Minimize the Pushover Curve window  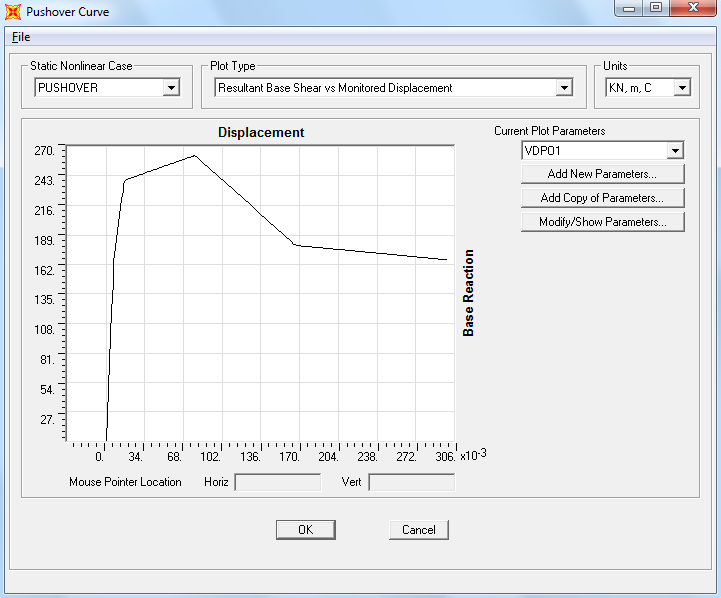(x=629, y=8)
